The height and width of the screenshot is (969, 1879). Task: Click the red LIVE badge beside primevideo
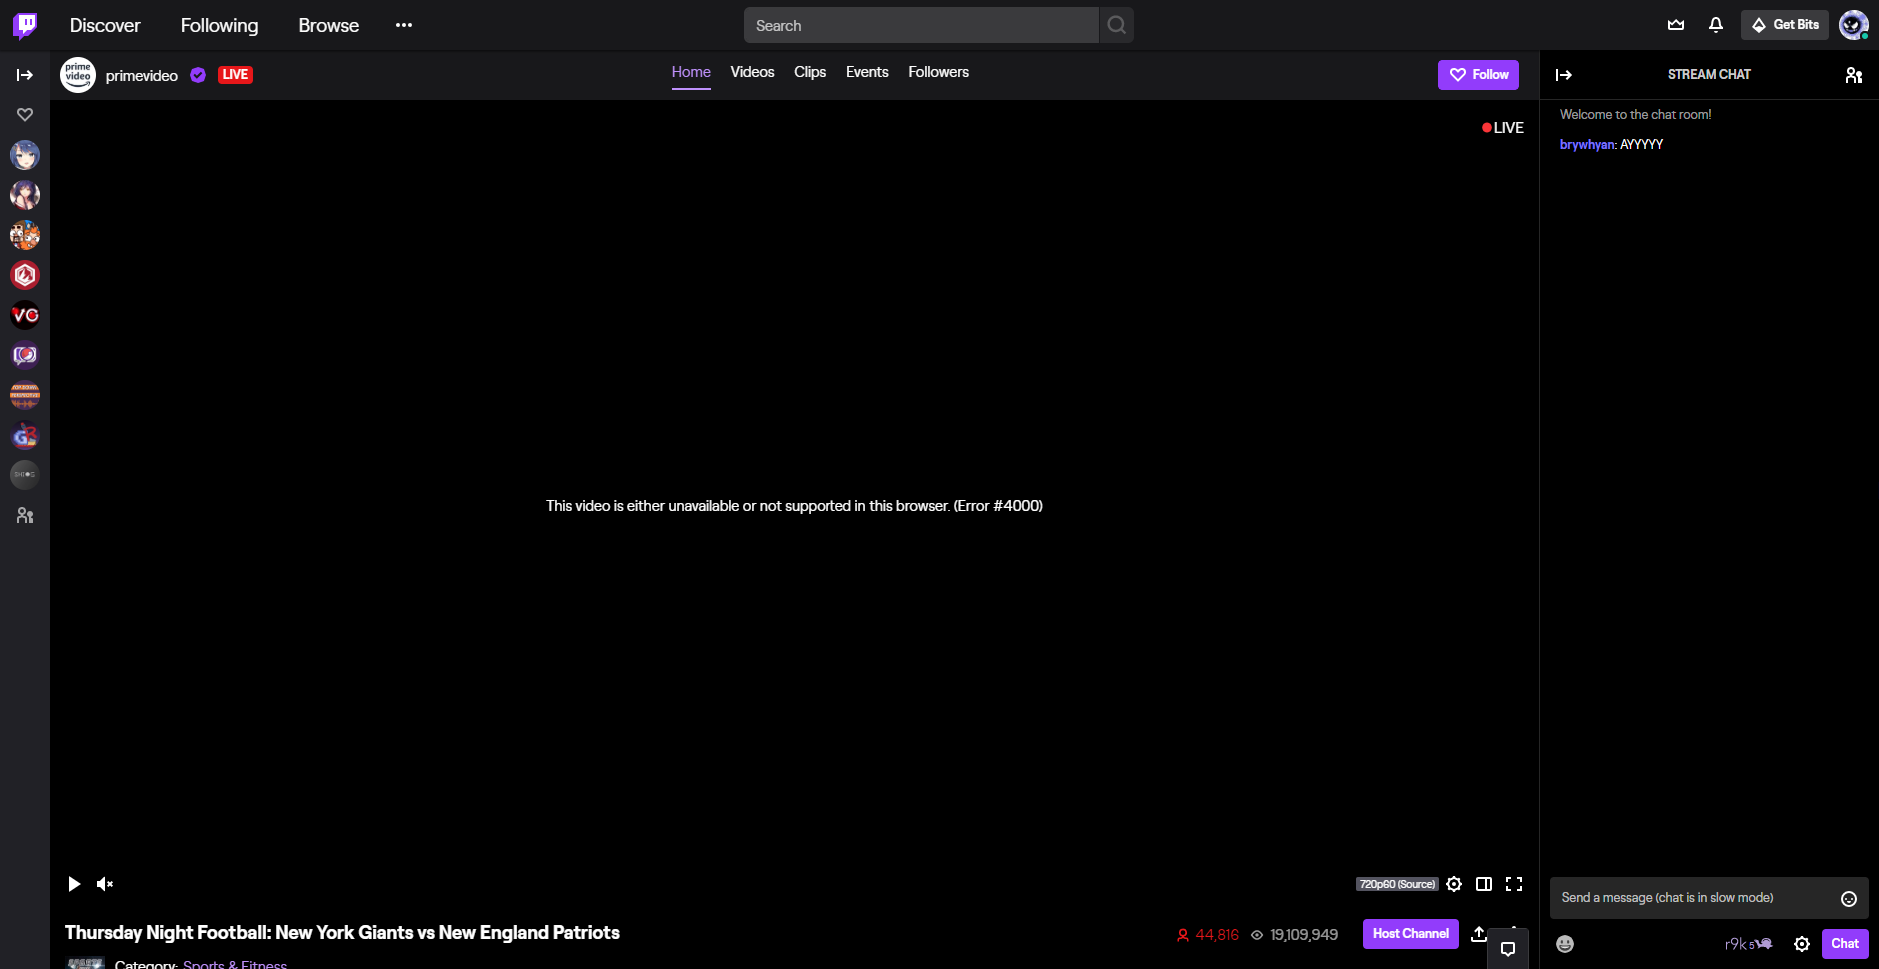235,75
